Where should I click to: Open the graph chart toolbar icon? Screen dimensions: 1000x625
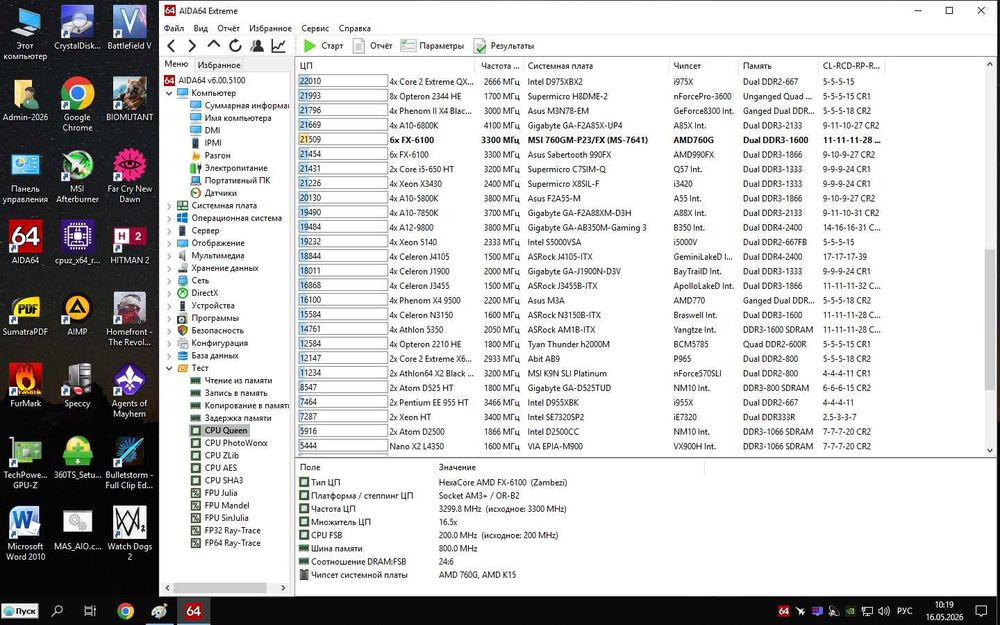coord(279,45)
